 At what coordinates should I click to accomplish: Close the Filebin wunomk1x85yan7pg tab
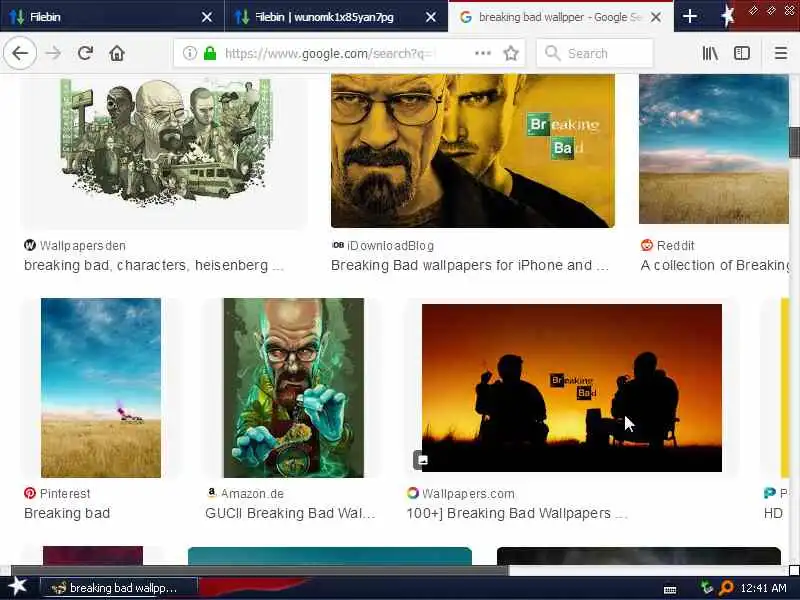click(431, 17)
